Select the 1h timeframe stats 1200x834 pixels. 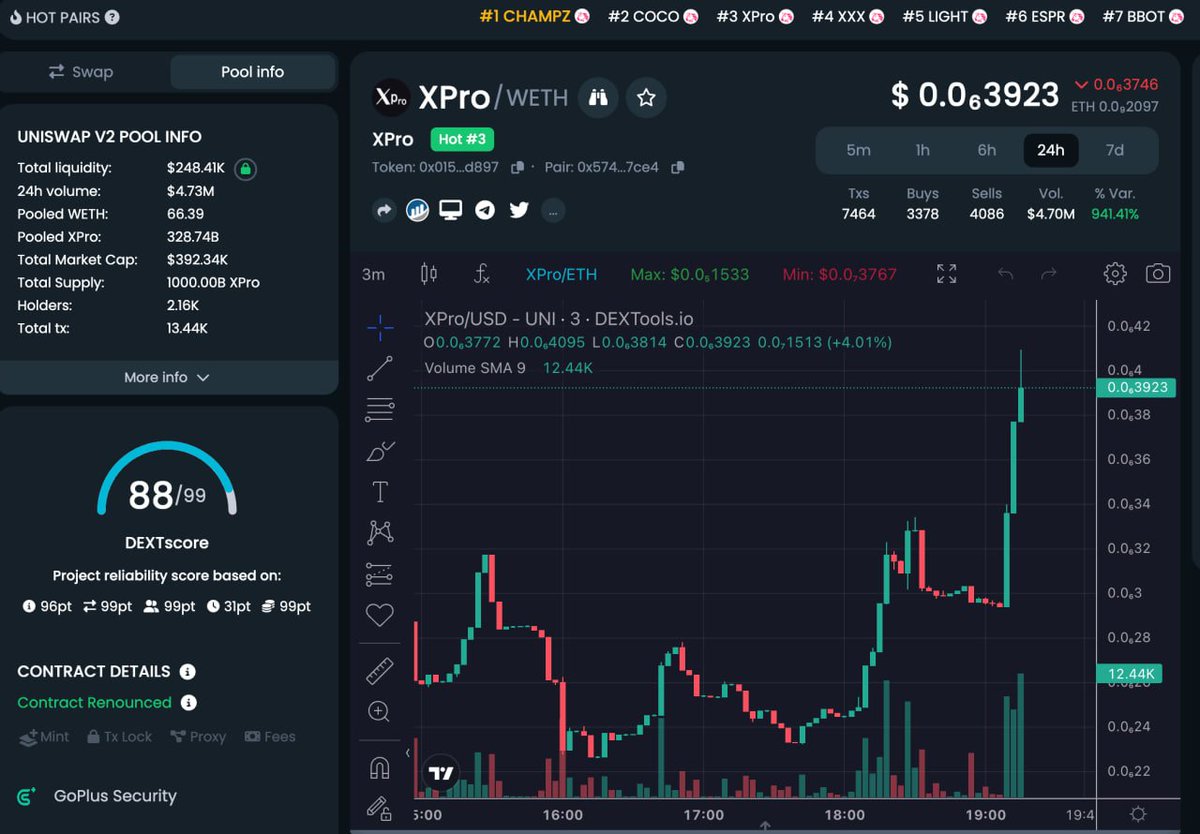(x=922, y=150)
